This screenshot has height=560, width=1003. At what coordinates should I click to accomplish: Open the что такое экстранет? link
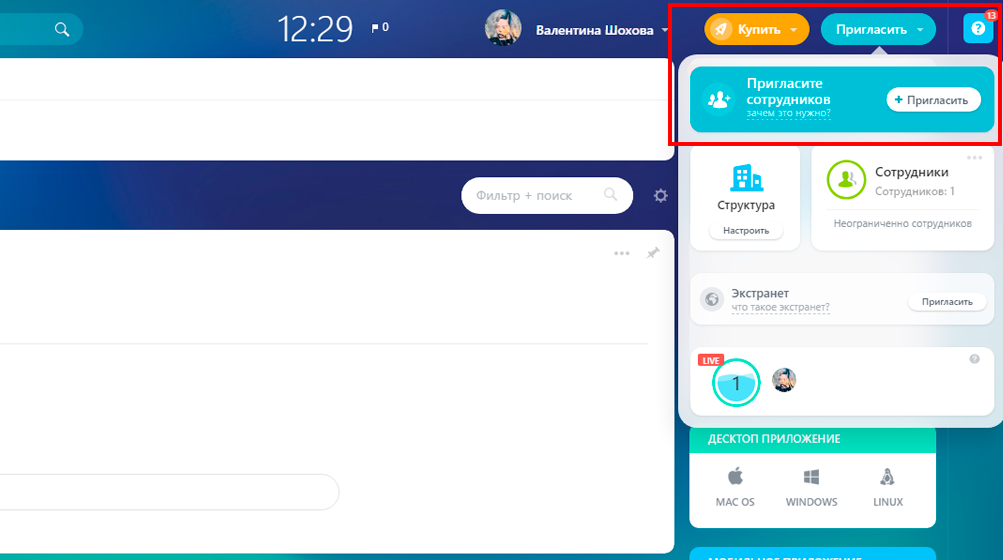point(780,308)
